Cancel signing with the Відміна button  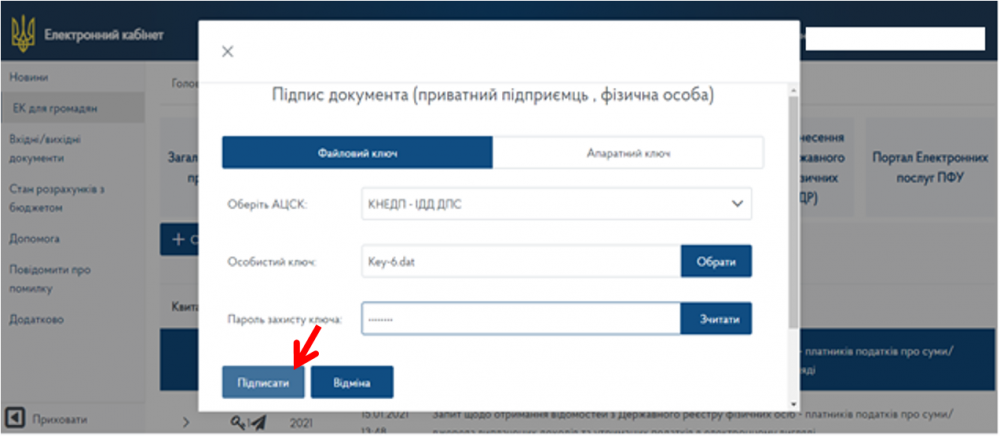pyautogui.click(x=352, y=382)
